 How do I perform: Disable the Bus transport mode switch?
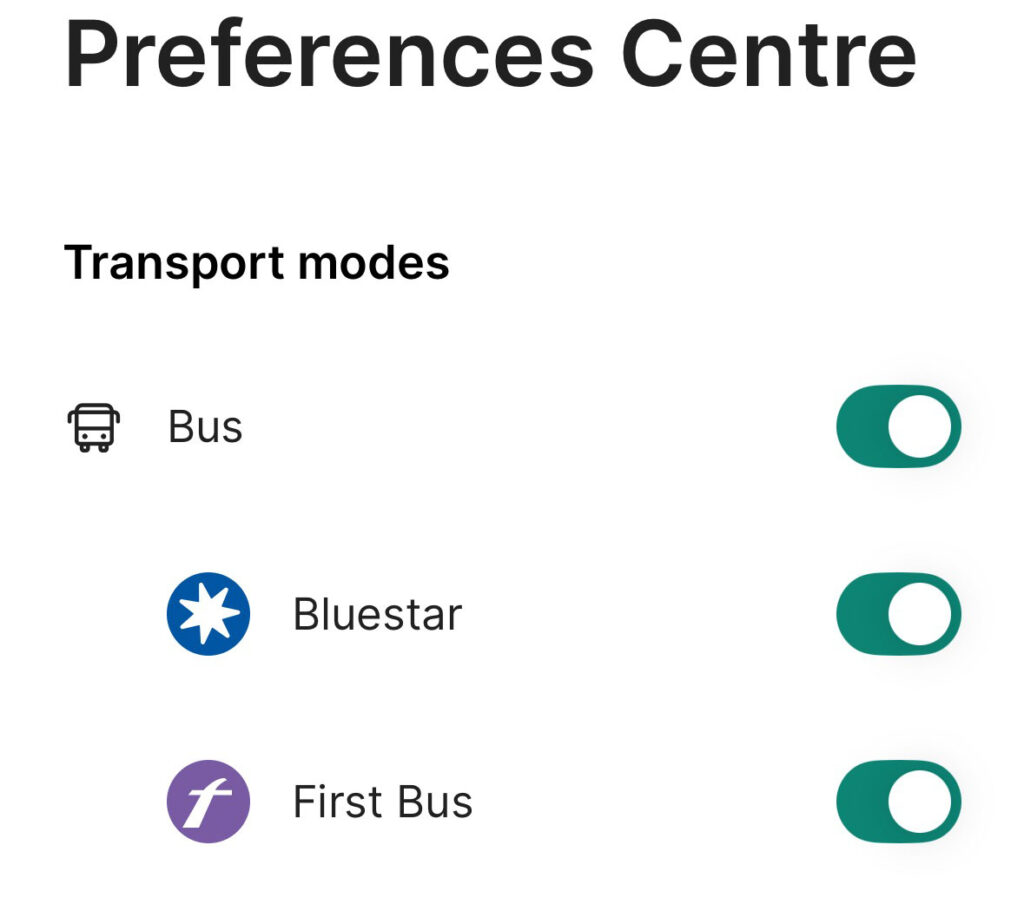[899, 426]
